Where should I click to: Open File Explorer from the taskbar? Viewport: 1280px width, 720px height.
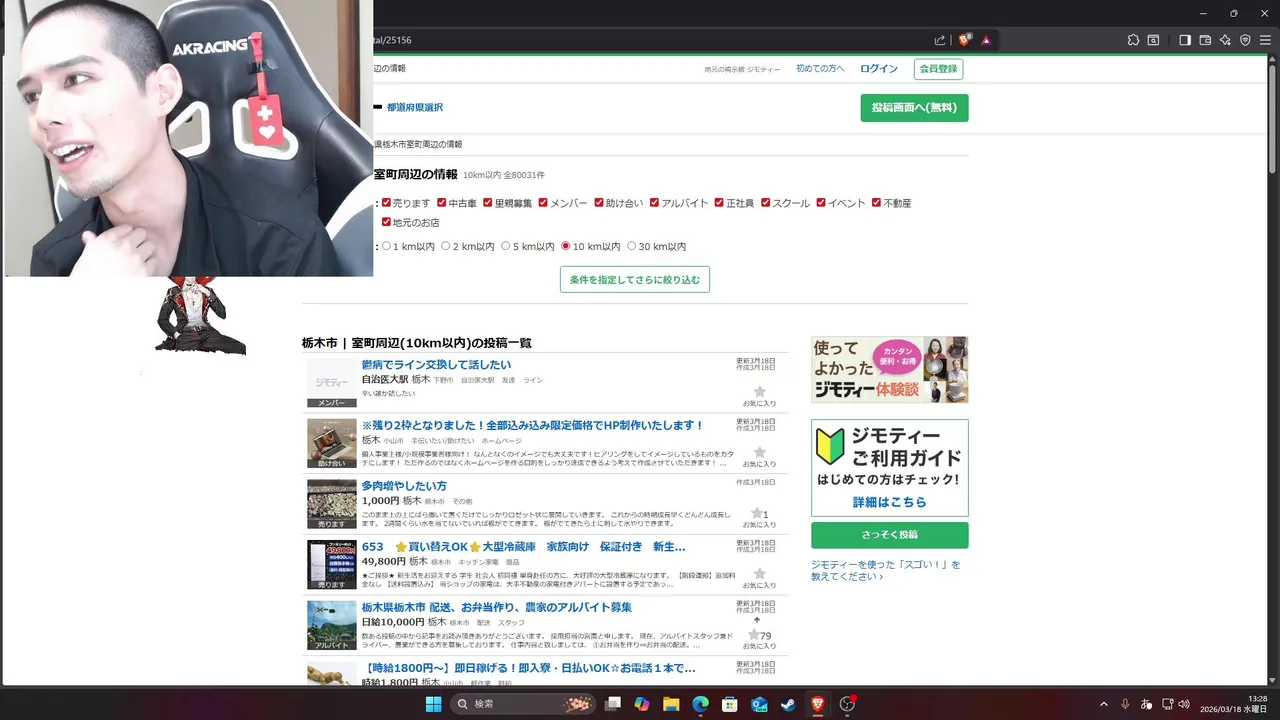tap(671, 704)
